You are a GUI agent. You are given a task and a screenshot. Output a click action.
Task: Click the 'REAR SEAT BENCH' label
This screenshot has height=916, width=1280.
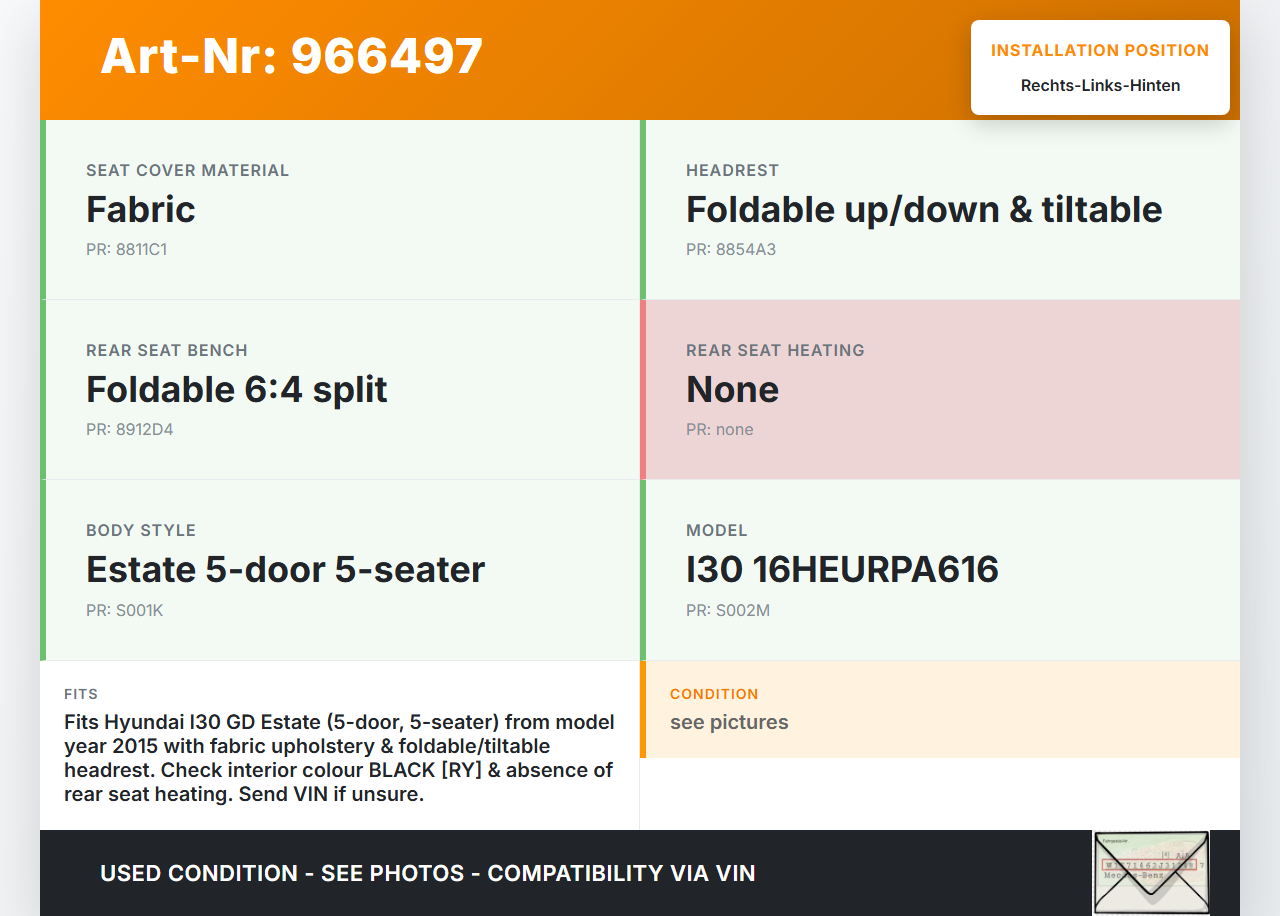167,350
